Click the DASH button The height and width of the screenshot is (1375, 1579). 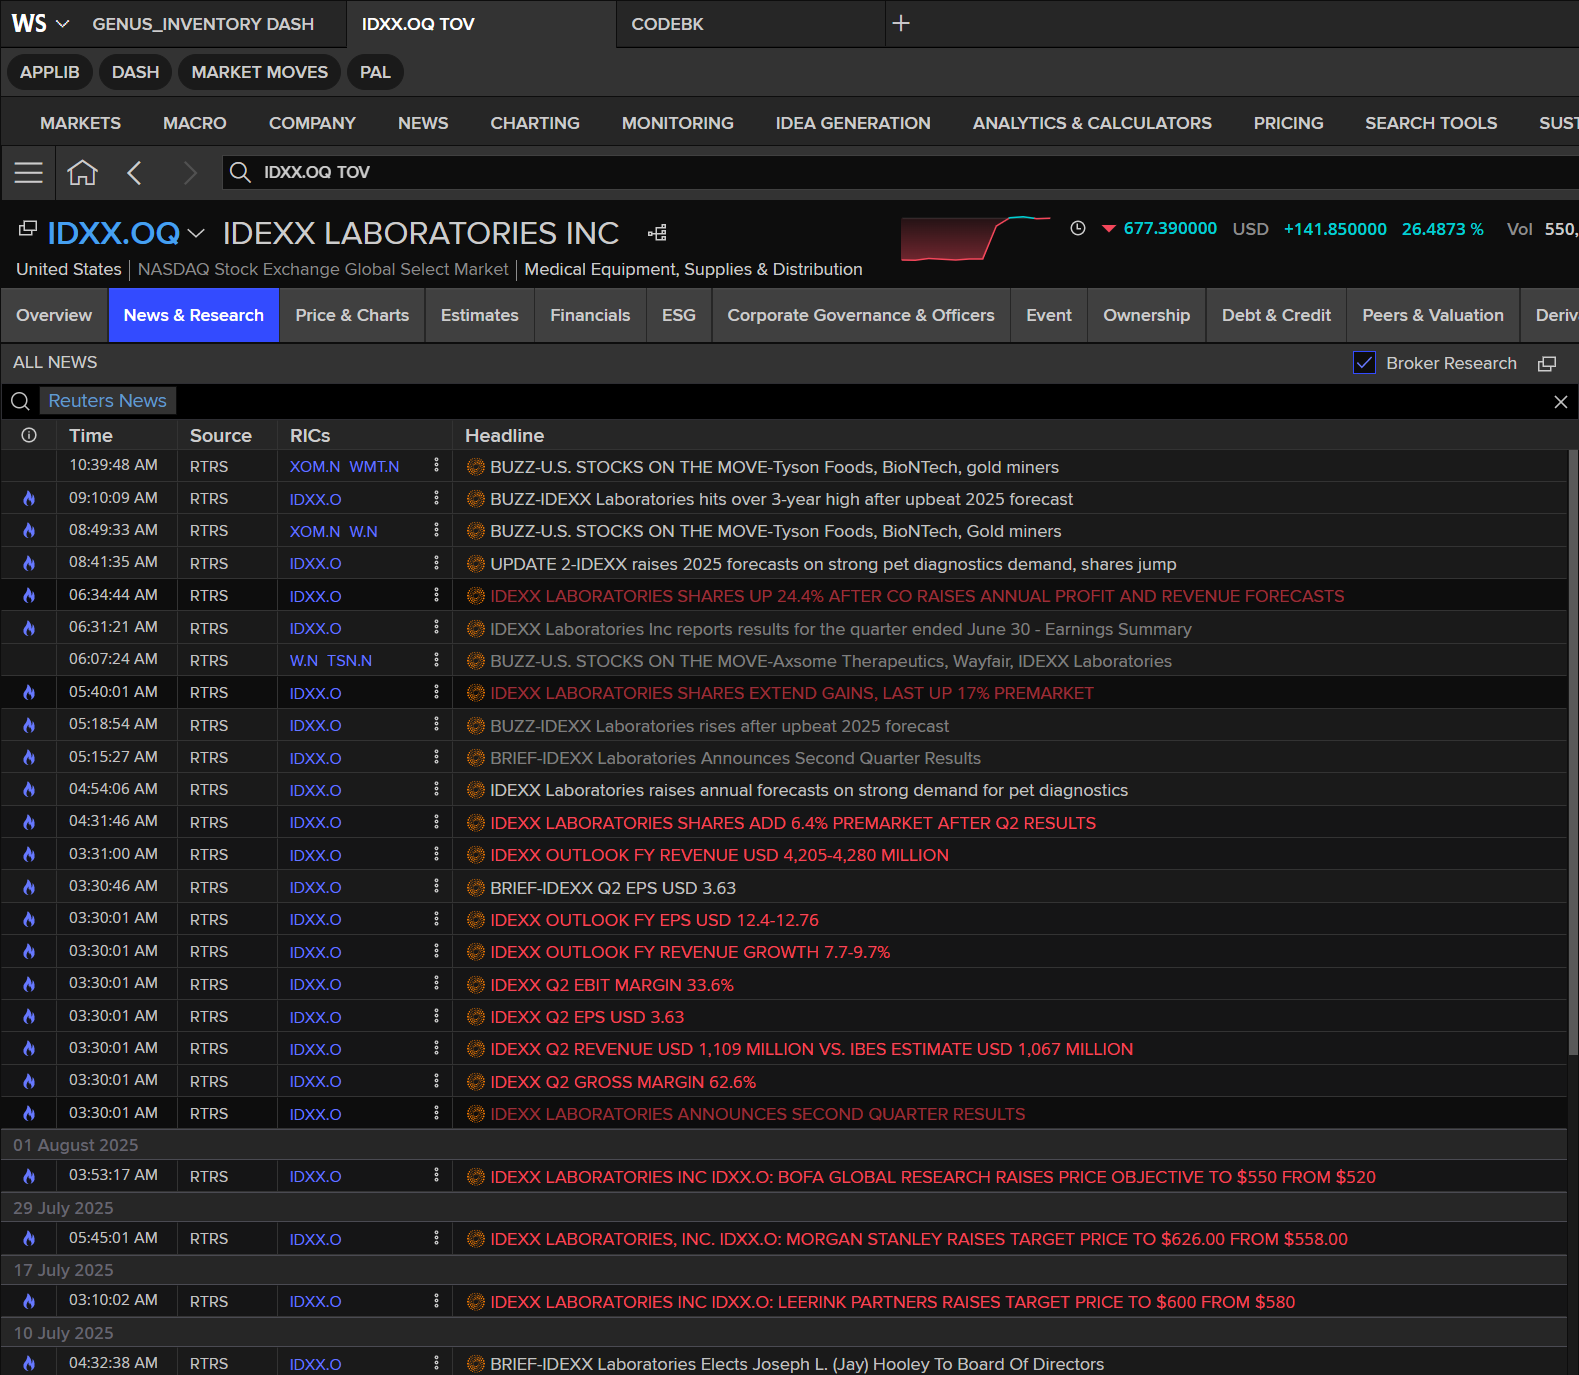point(135,72)
